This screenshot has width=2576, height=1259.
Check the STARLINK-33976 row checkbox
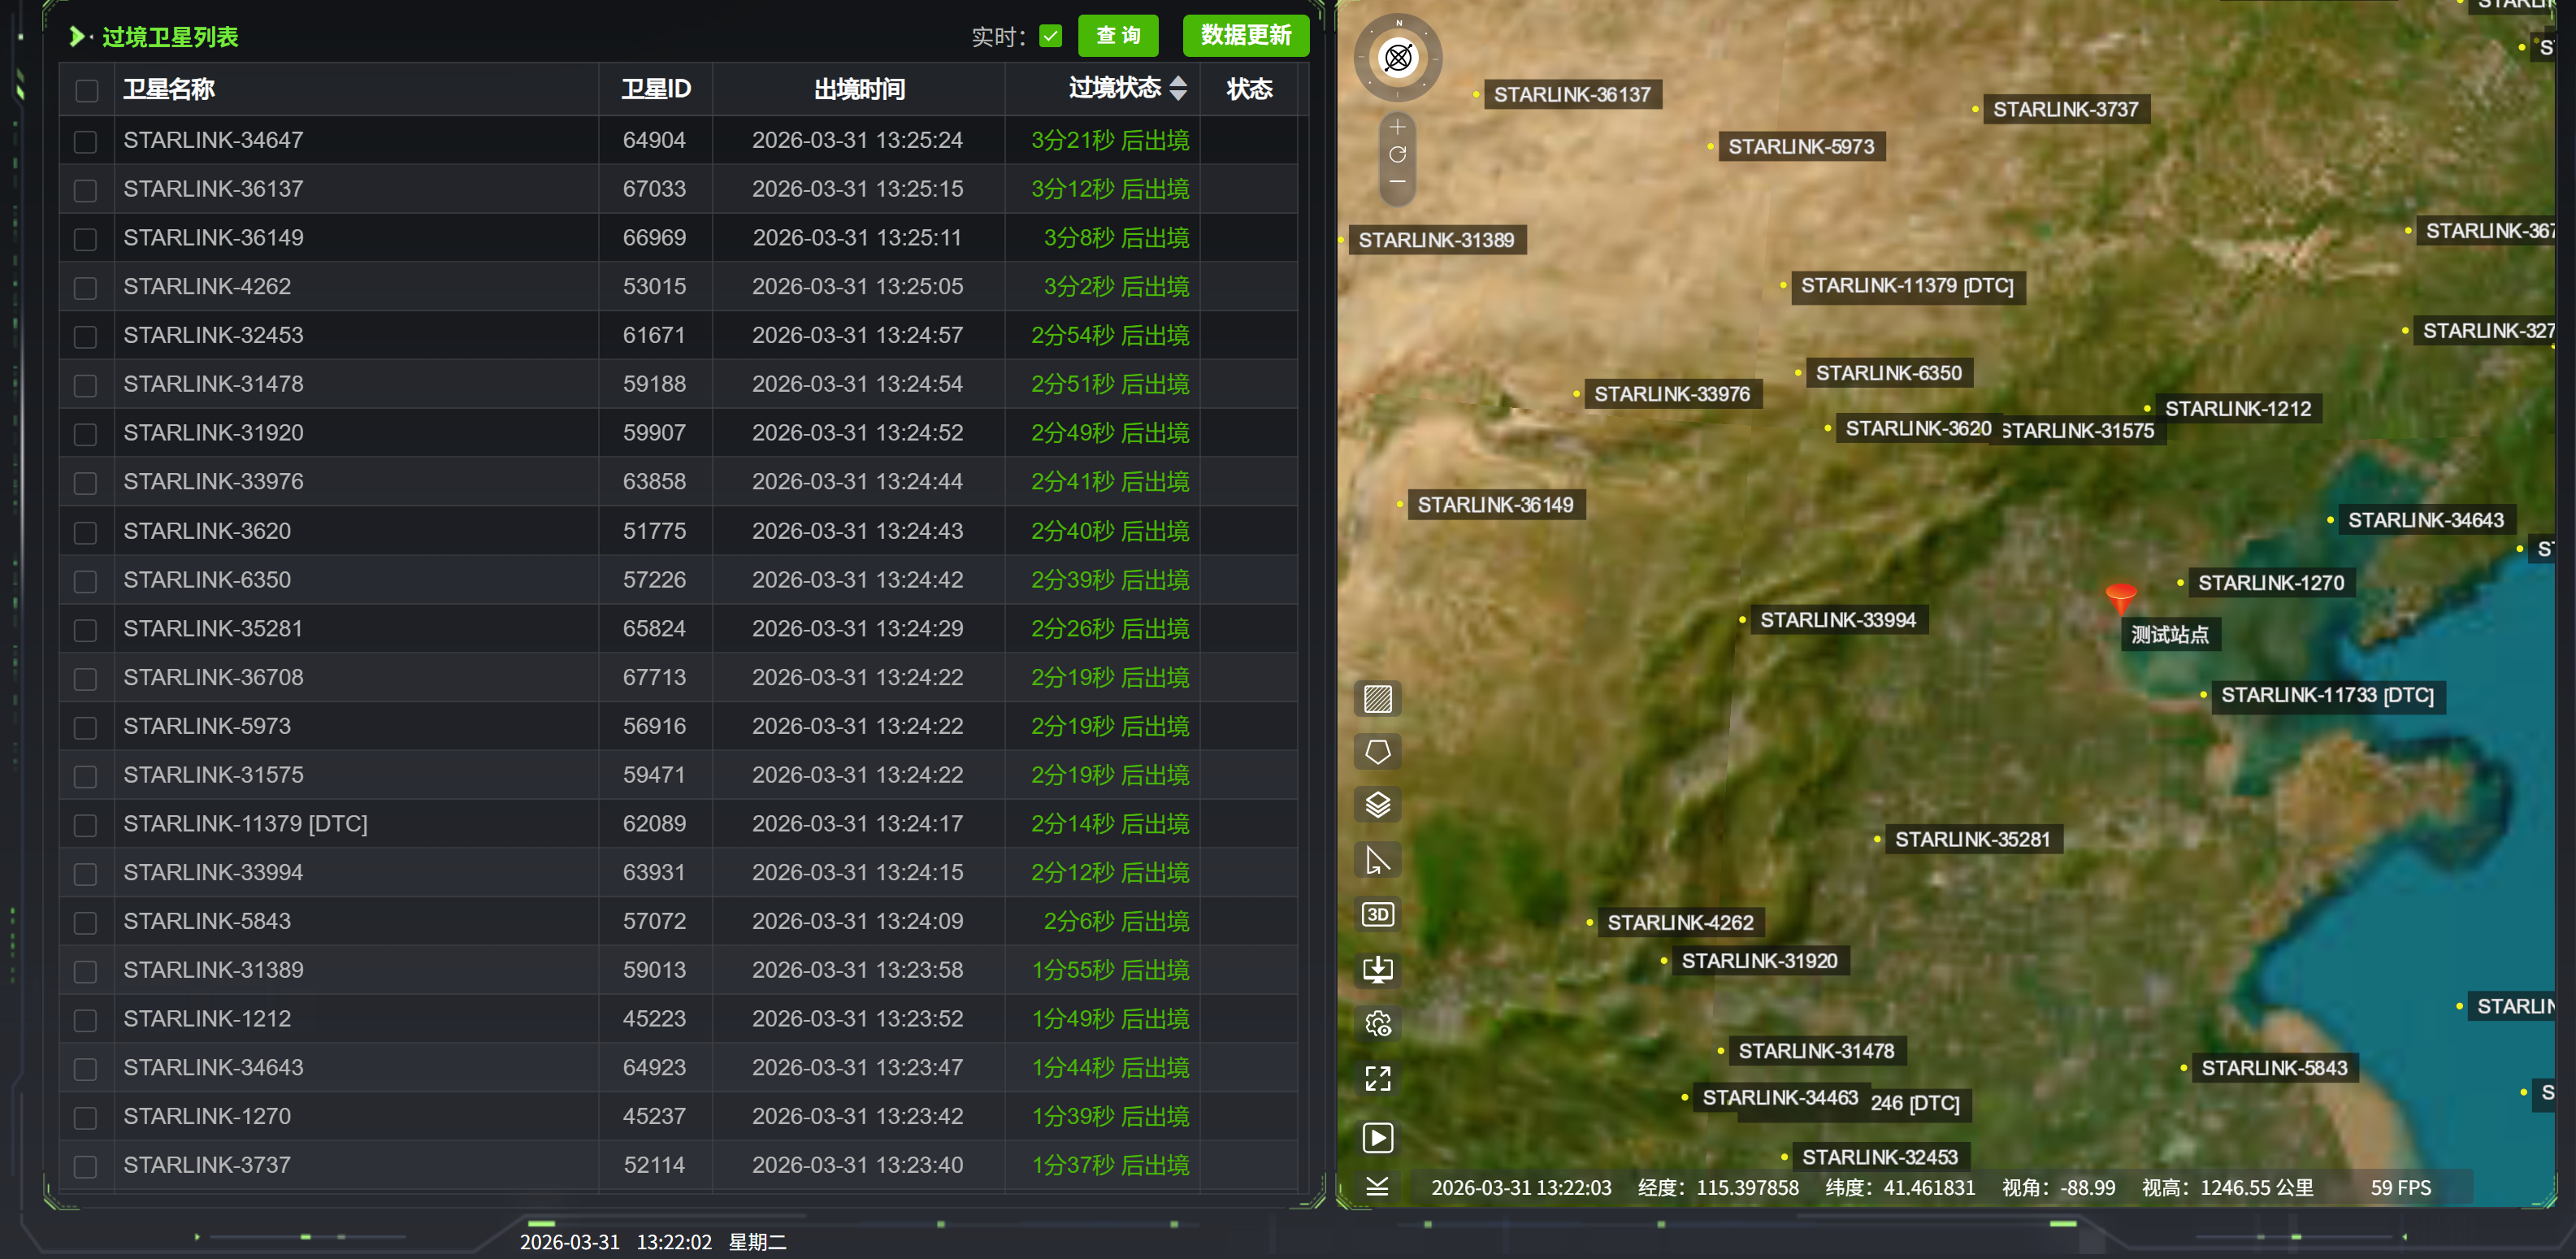[86, 483]
